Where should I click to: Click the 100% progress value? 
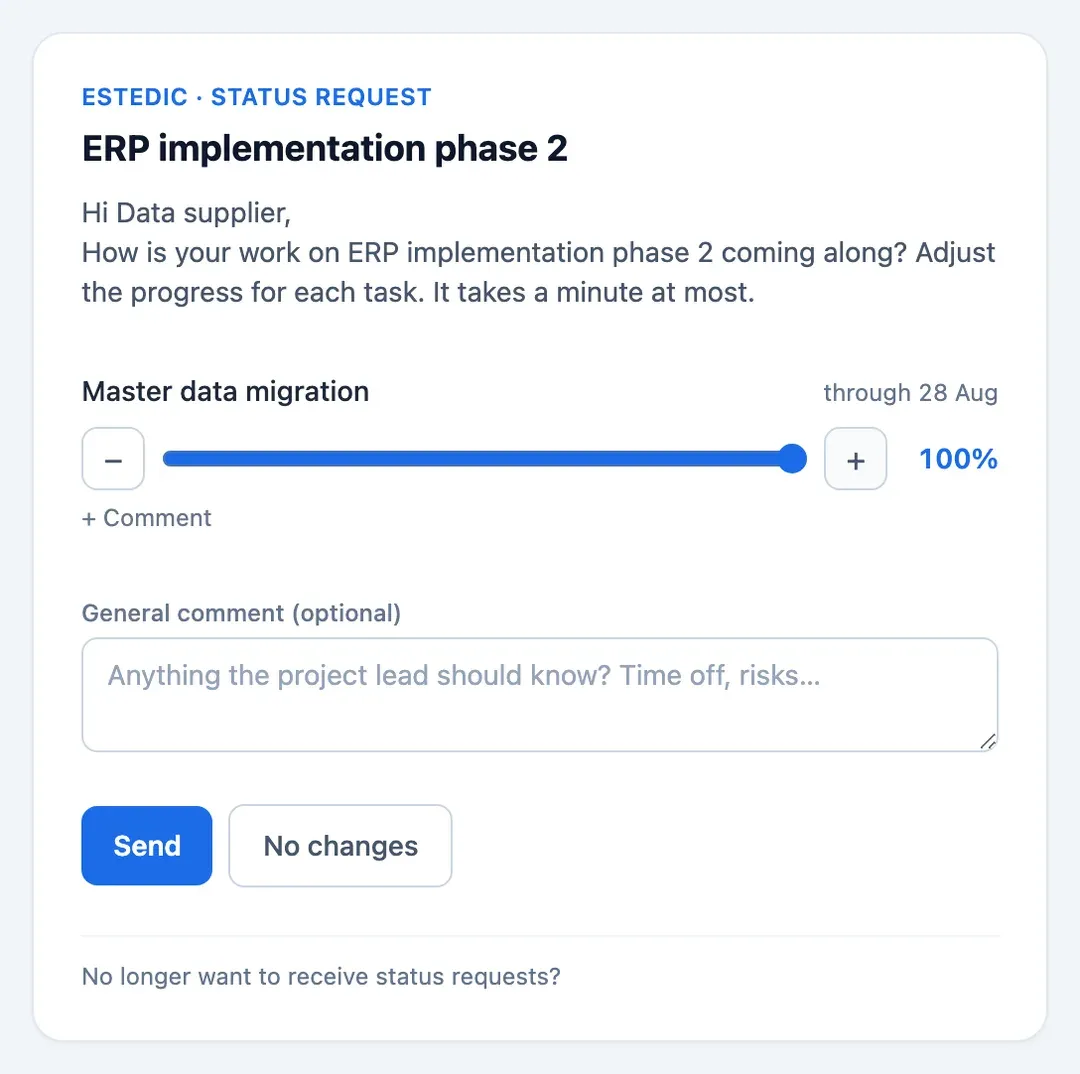958,459
